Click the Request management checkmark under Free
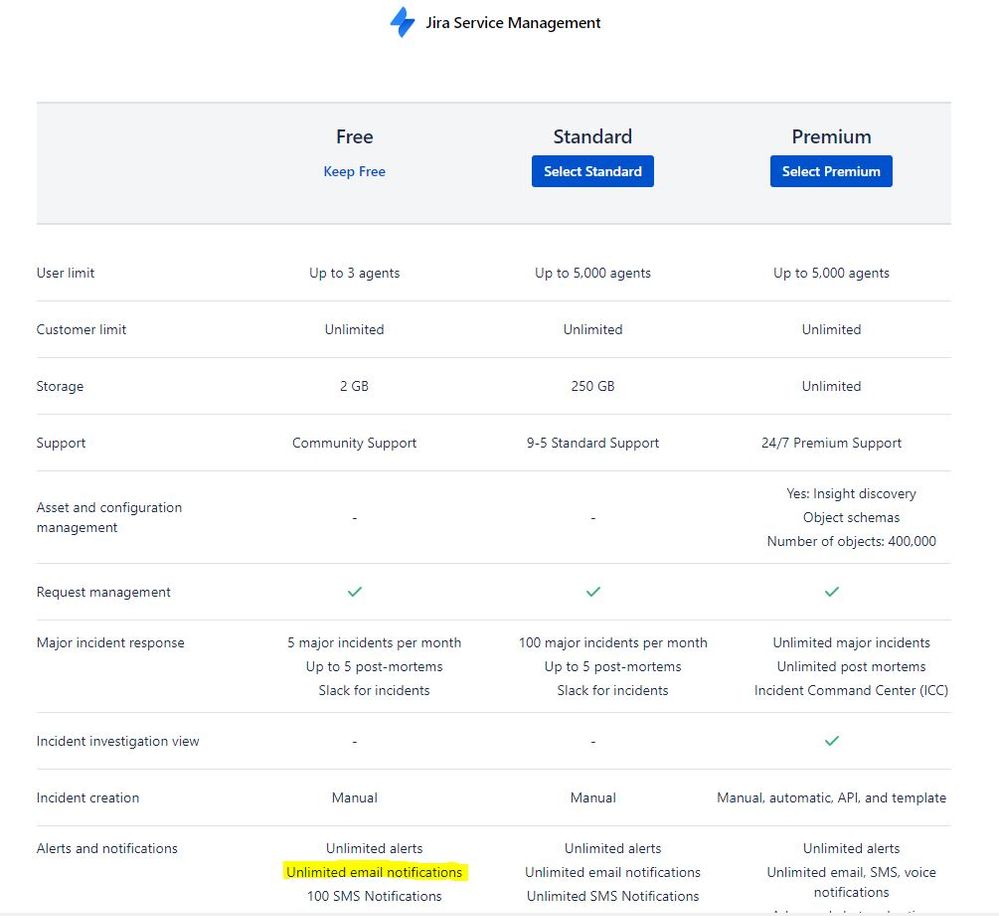The width and height of the screenshot is (999, 916). pos(355,592)
